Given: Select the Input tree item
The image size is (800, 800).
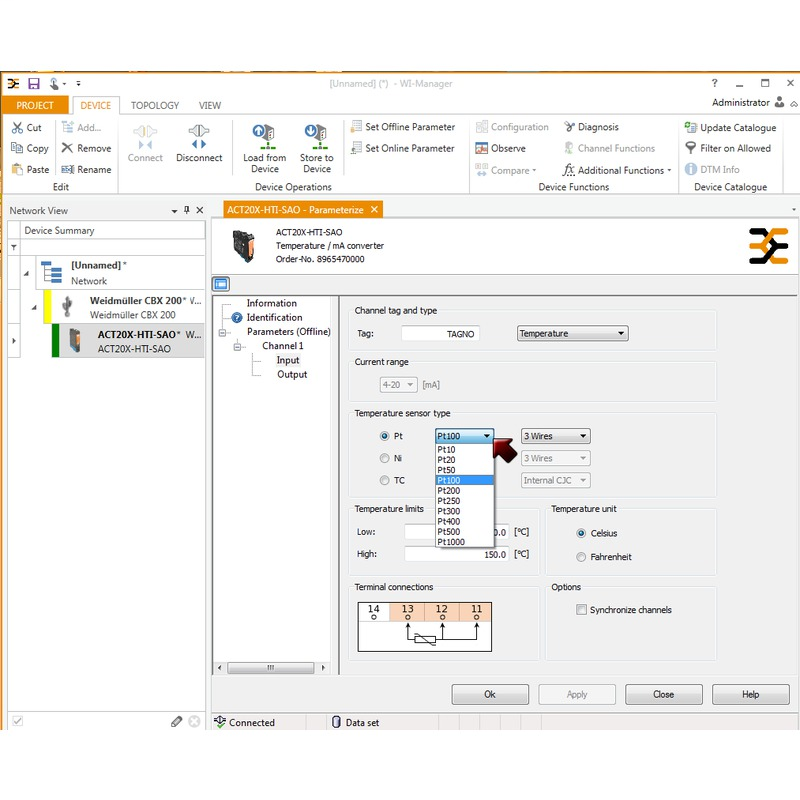Looking at the screenshot, I should pos(288,360).
